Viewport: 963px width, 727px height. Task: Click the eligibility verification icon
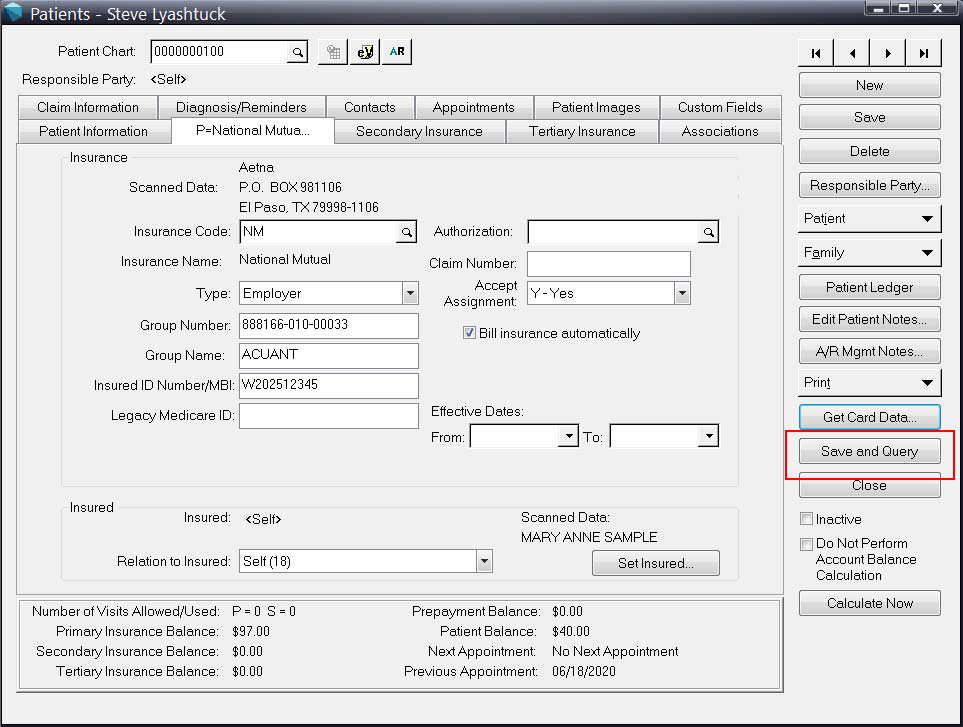click(x=365, y=52)
